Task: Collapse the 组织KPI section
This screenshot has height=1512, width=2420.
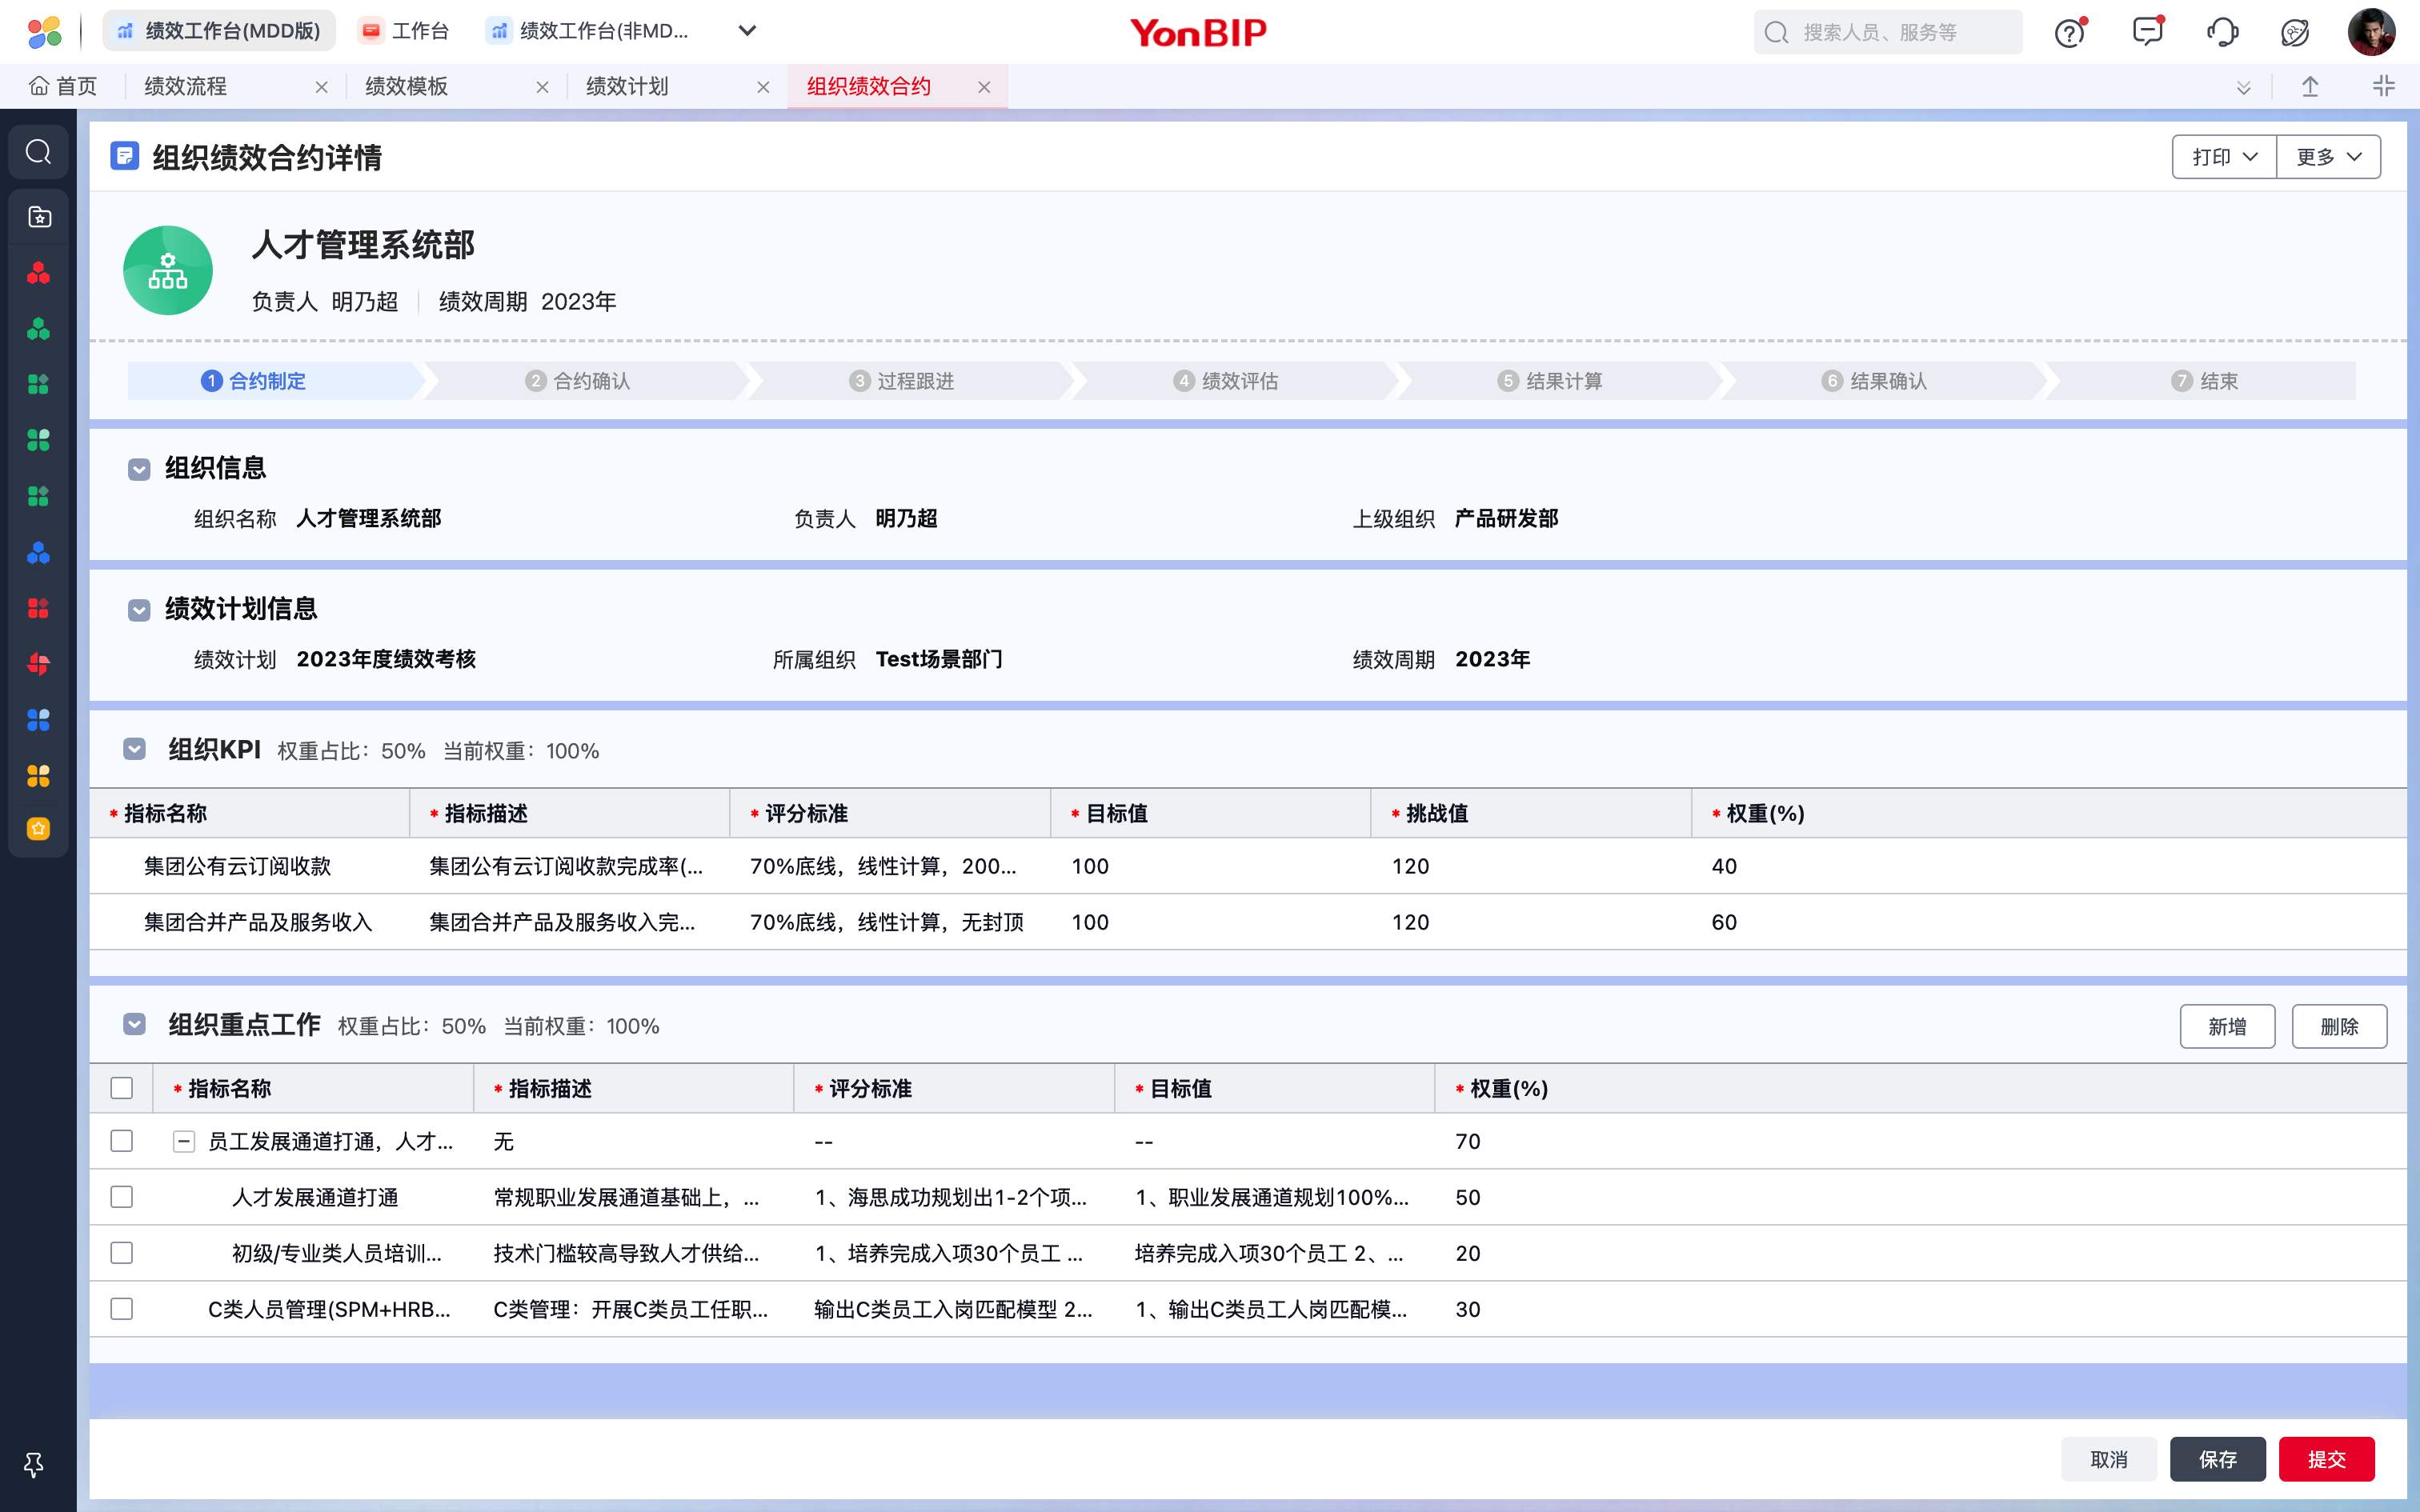Action: click(134, 749)
